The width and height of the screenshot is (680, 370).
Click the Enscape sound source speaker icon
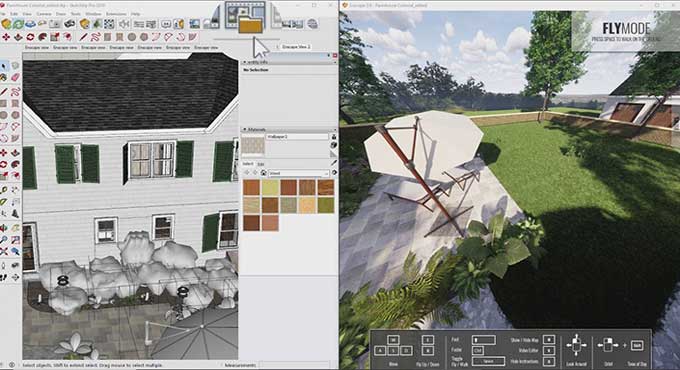pos(124,24)
